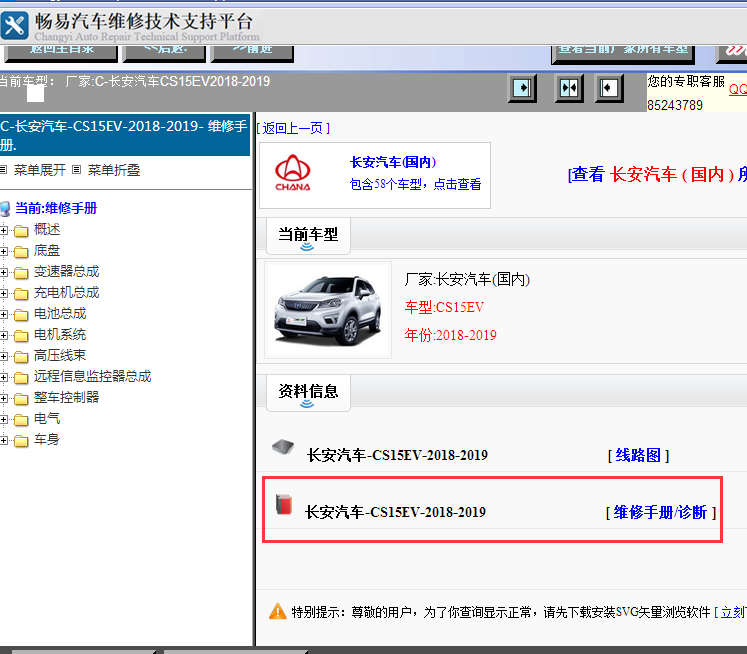747x654 pixels.
Task: Expand the 电池总成 tree node
Action: 3,314
